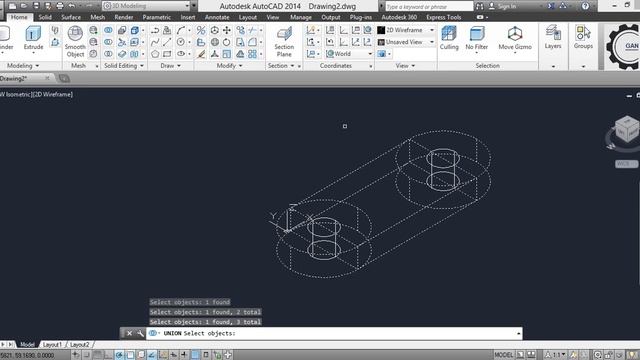Select the Spline draw tool
The width and height of the screenshot is (640, 360).
(155, 42)
